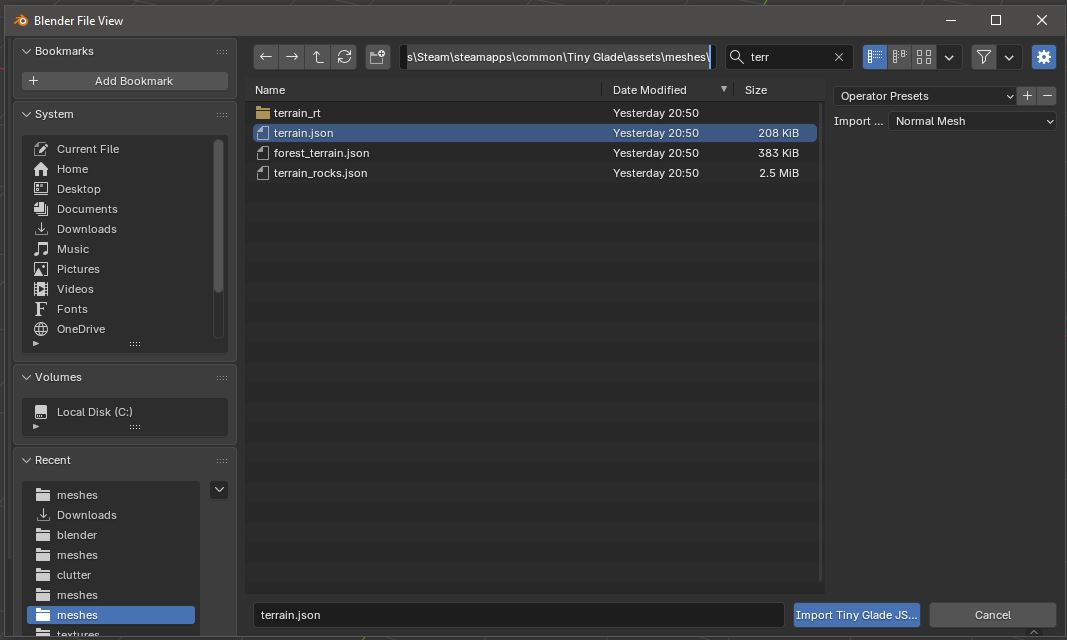1067x640 pixels.
Task: Switch to thumbnail display mode
Action: coord(924,57)
